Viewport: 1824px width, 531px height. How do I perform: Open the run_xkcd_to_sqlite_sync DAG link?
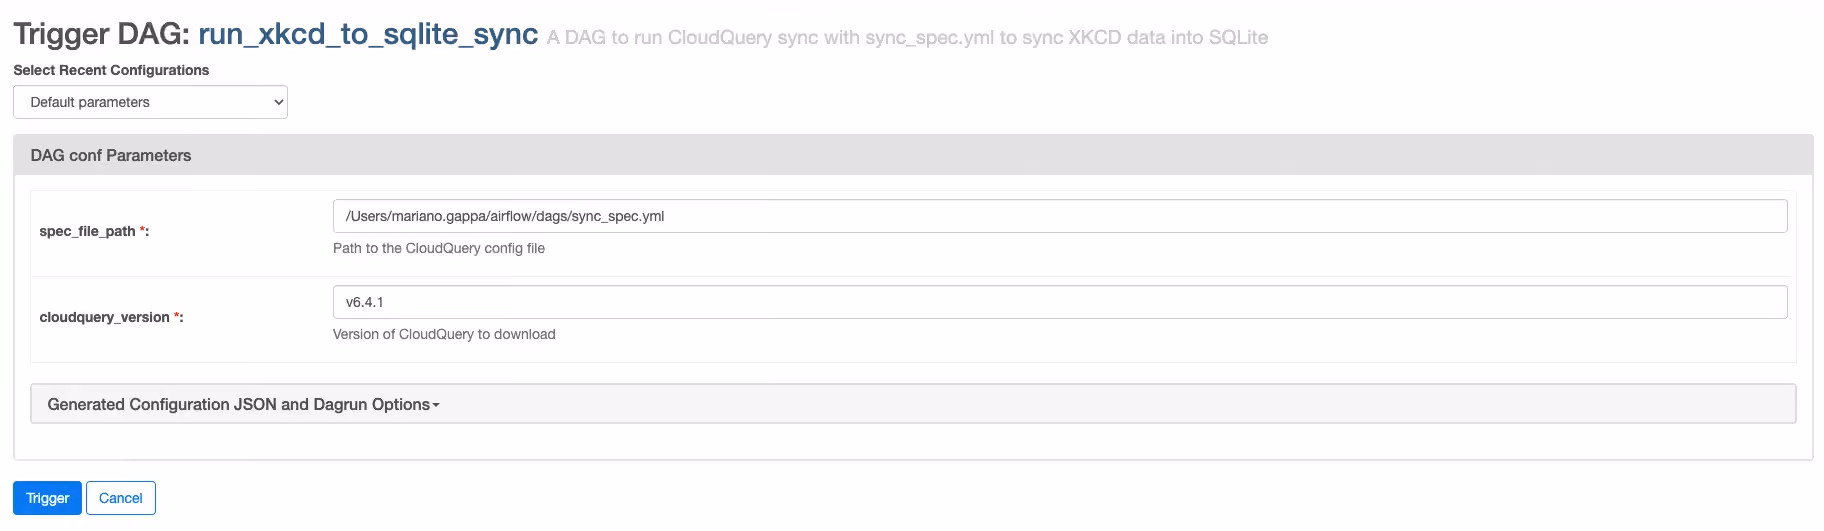[368, 34]
